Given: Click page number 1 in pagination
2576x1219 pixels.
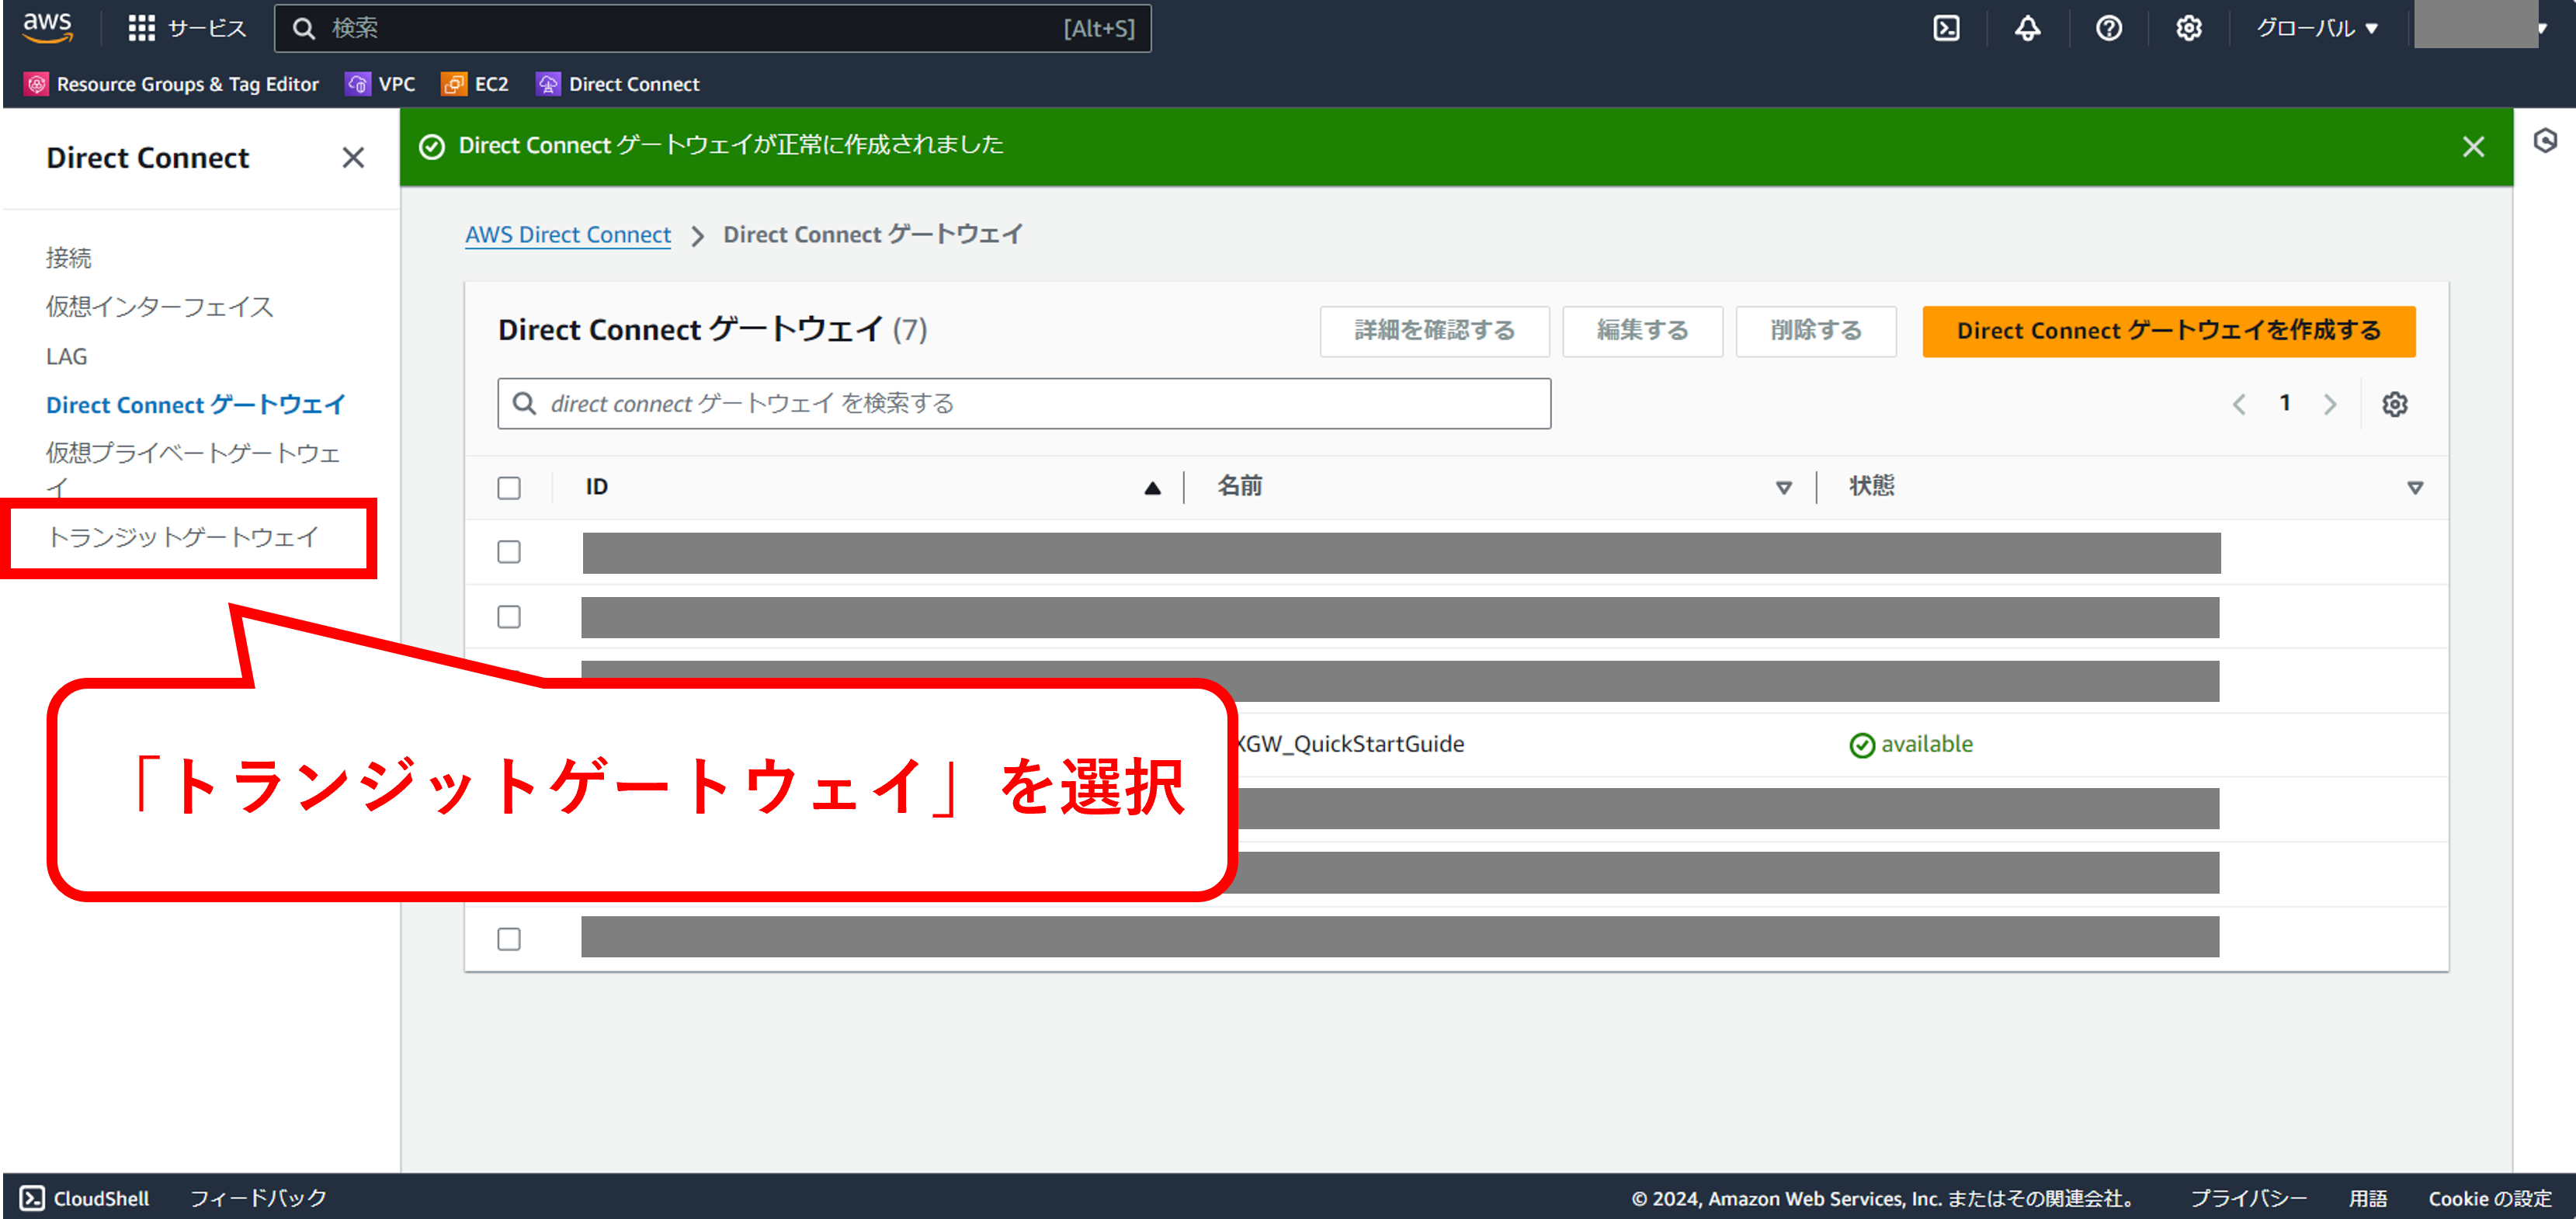Looking at the screenshot, I should pos(2284,403).
